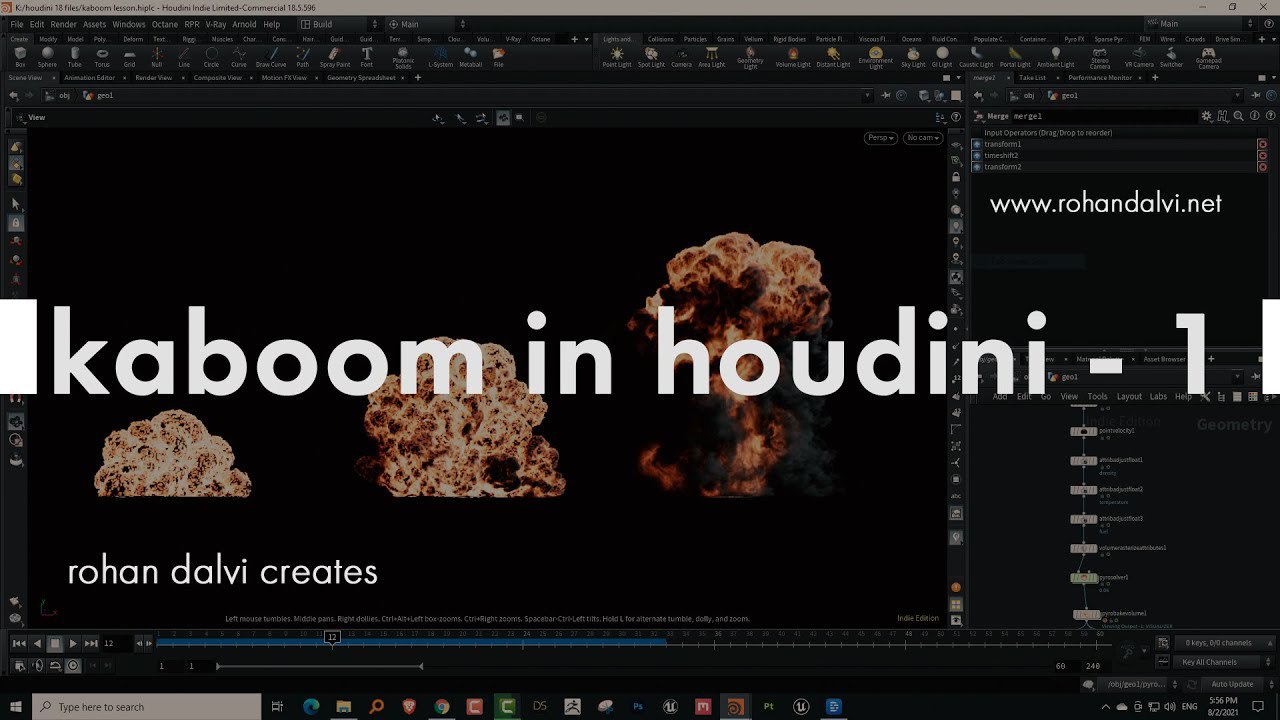
Task: Open the Render menu
Action: point(63,24)
